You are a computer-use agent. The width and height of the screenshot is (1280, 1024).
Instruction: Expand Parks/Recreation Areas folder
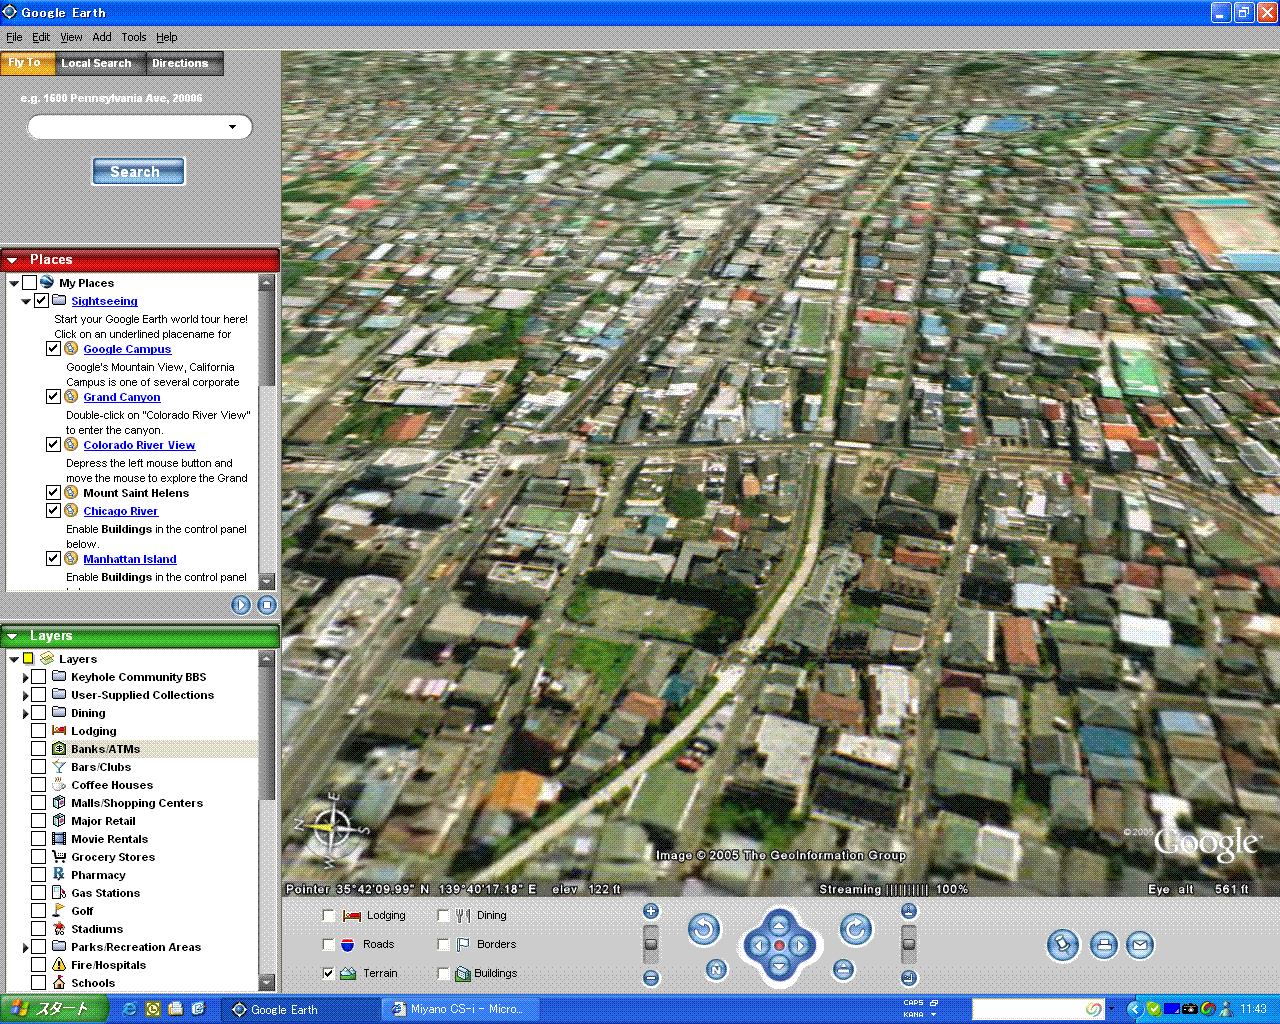click(26, 947)
